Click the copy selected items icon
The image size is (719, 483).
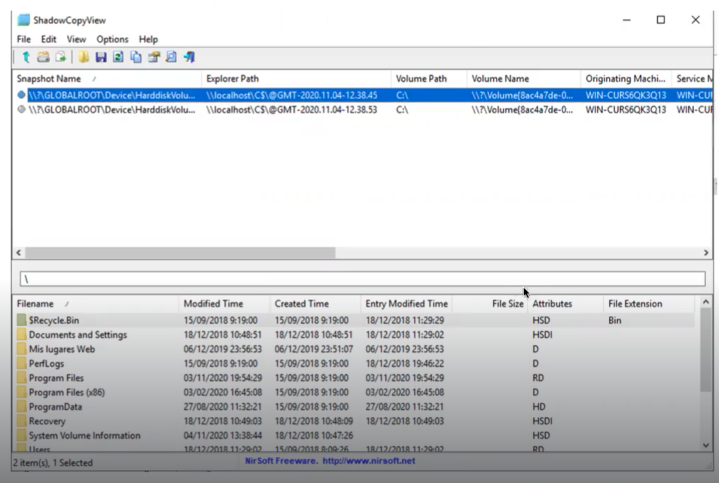(136, 57)
